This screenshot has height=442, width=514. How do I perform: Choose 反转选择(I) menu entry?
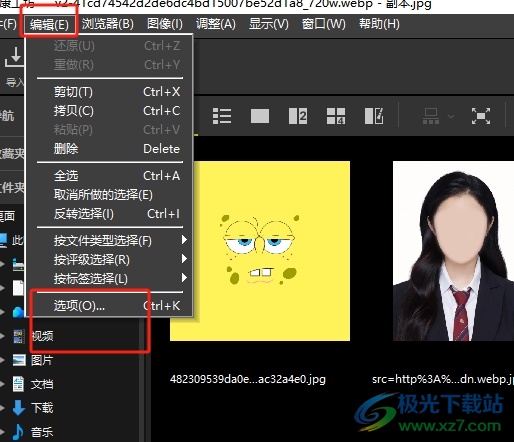click(x=110, y=214)
